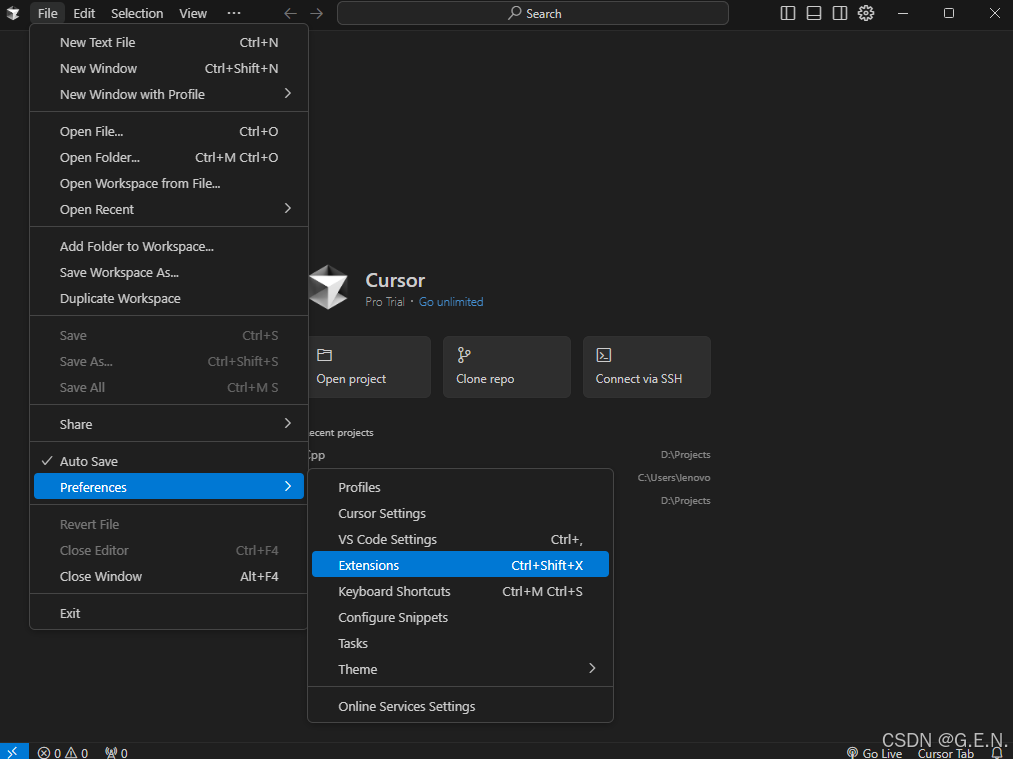Open Profiles in the Preferences submenu
The image size is (1013, 759).
point(460,487)
